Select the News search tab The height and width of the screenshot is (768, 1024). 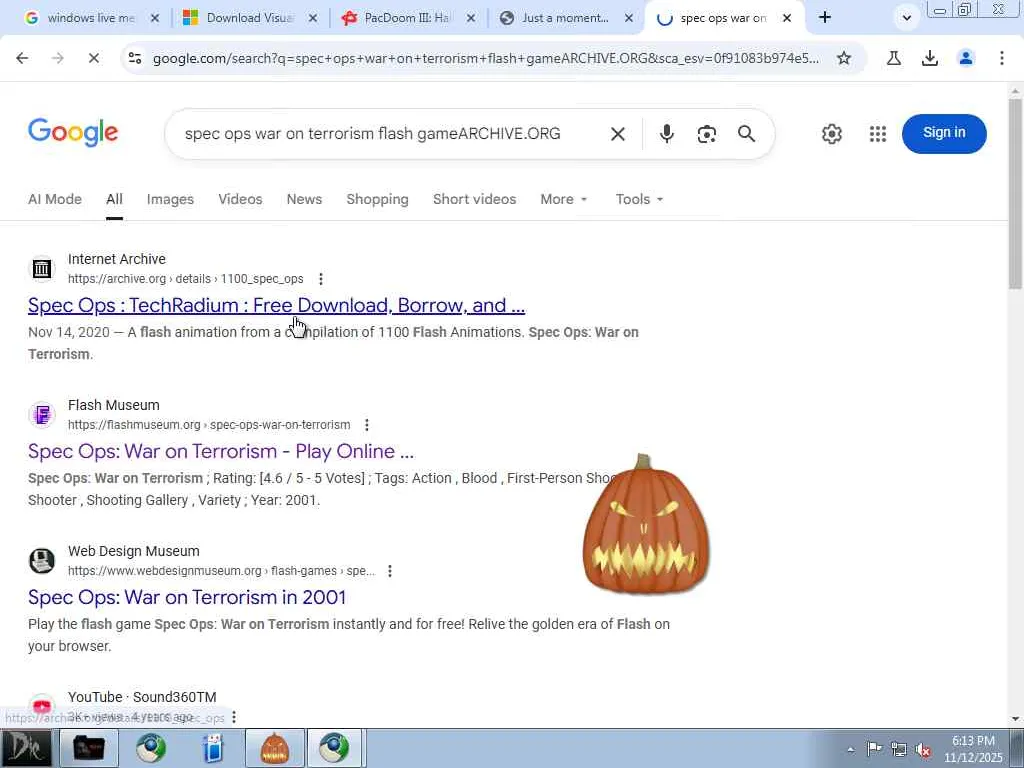tap(304, 199)
